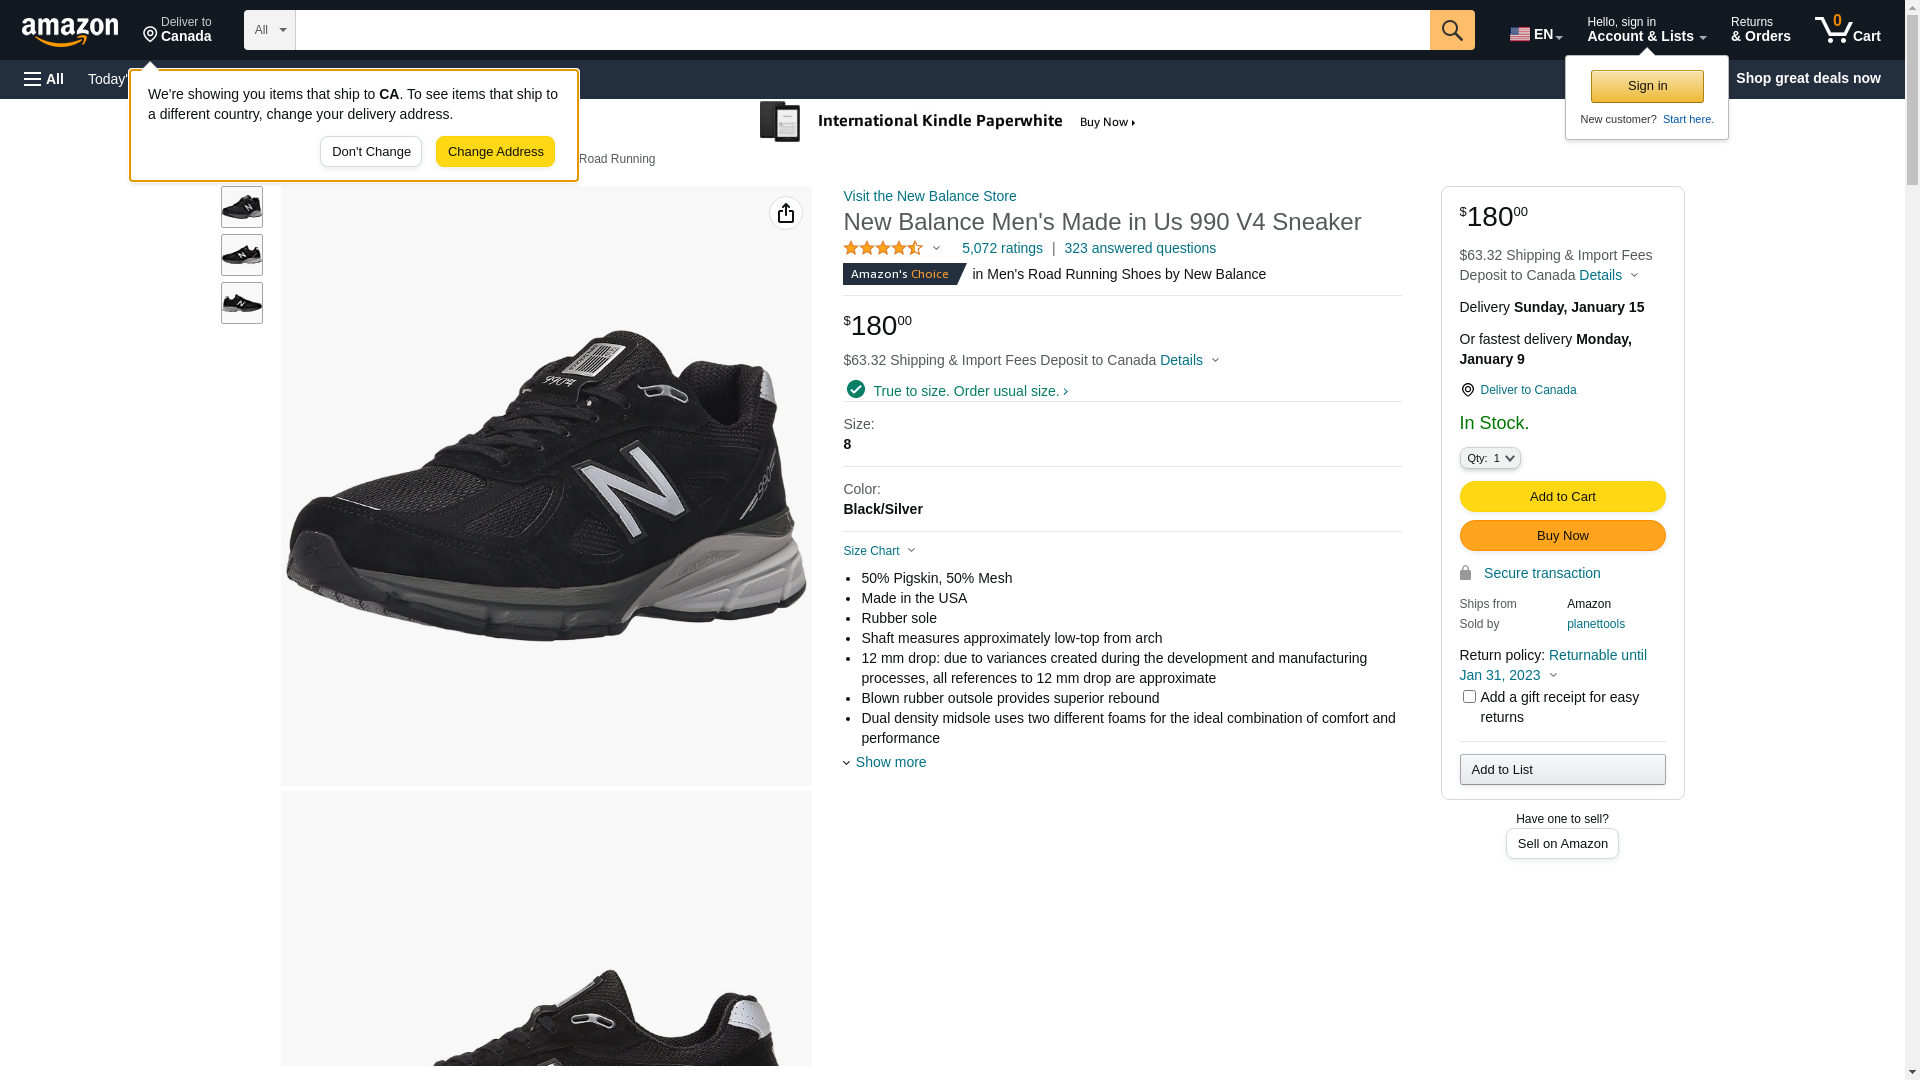Click the share icon on product image
The height and width of the screenshot is (1080, 1920).
(x=786, y=213)
